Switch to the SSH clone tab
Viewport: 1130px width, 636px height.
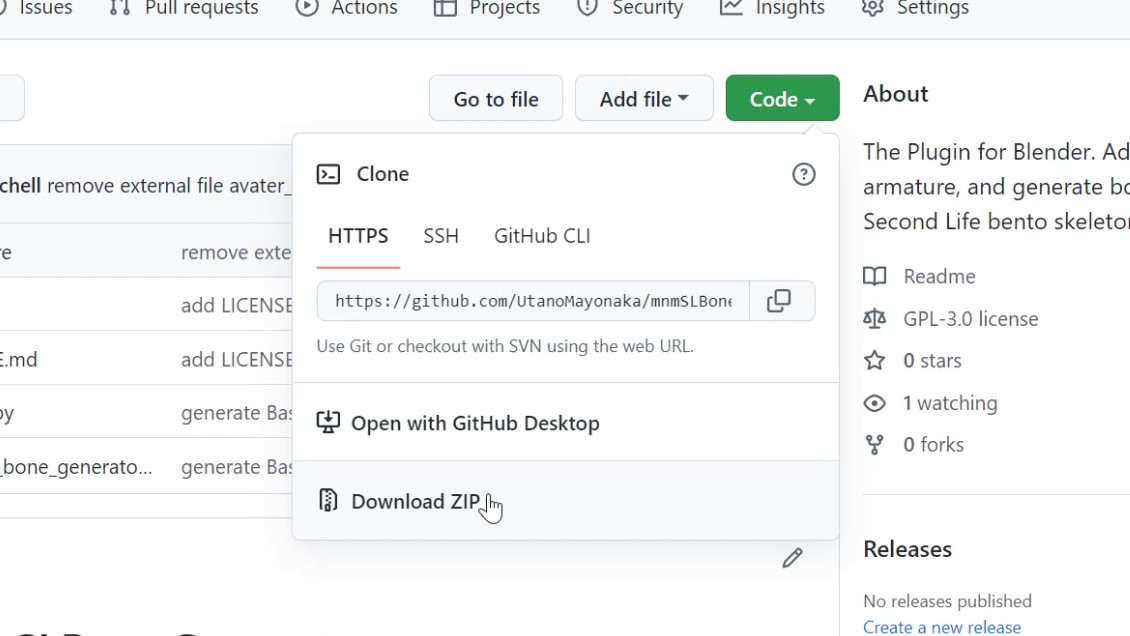click(x=441, y=236)
